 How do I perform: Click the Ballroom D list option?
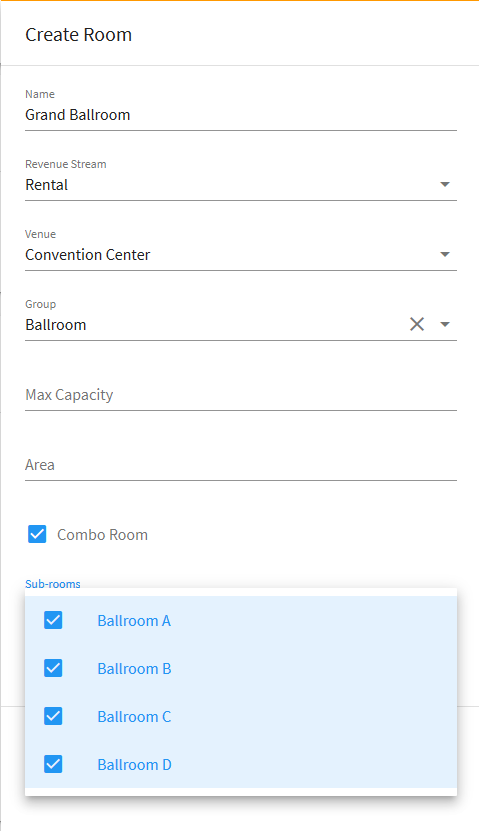[241, 764]
